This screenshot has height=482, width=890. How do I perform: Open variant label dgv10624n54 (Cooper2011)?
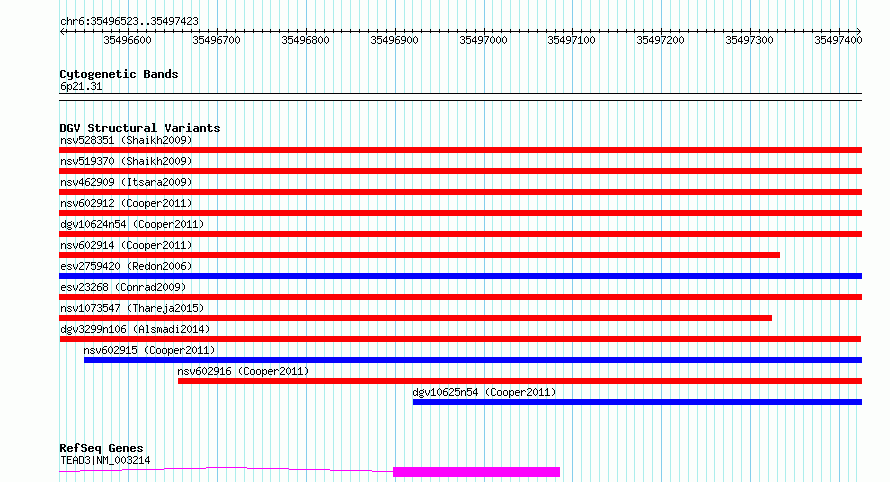(x=132, y=224)
